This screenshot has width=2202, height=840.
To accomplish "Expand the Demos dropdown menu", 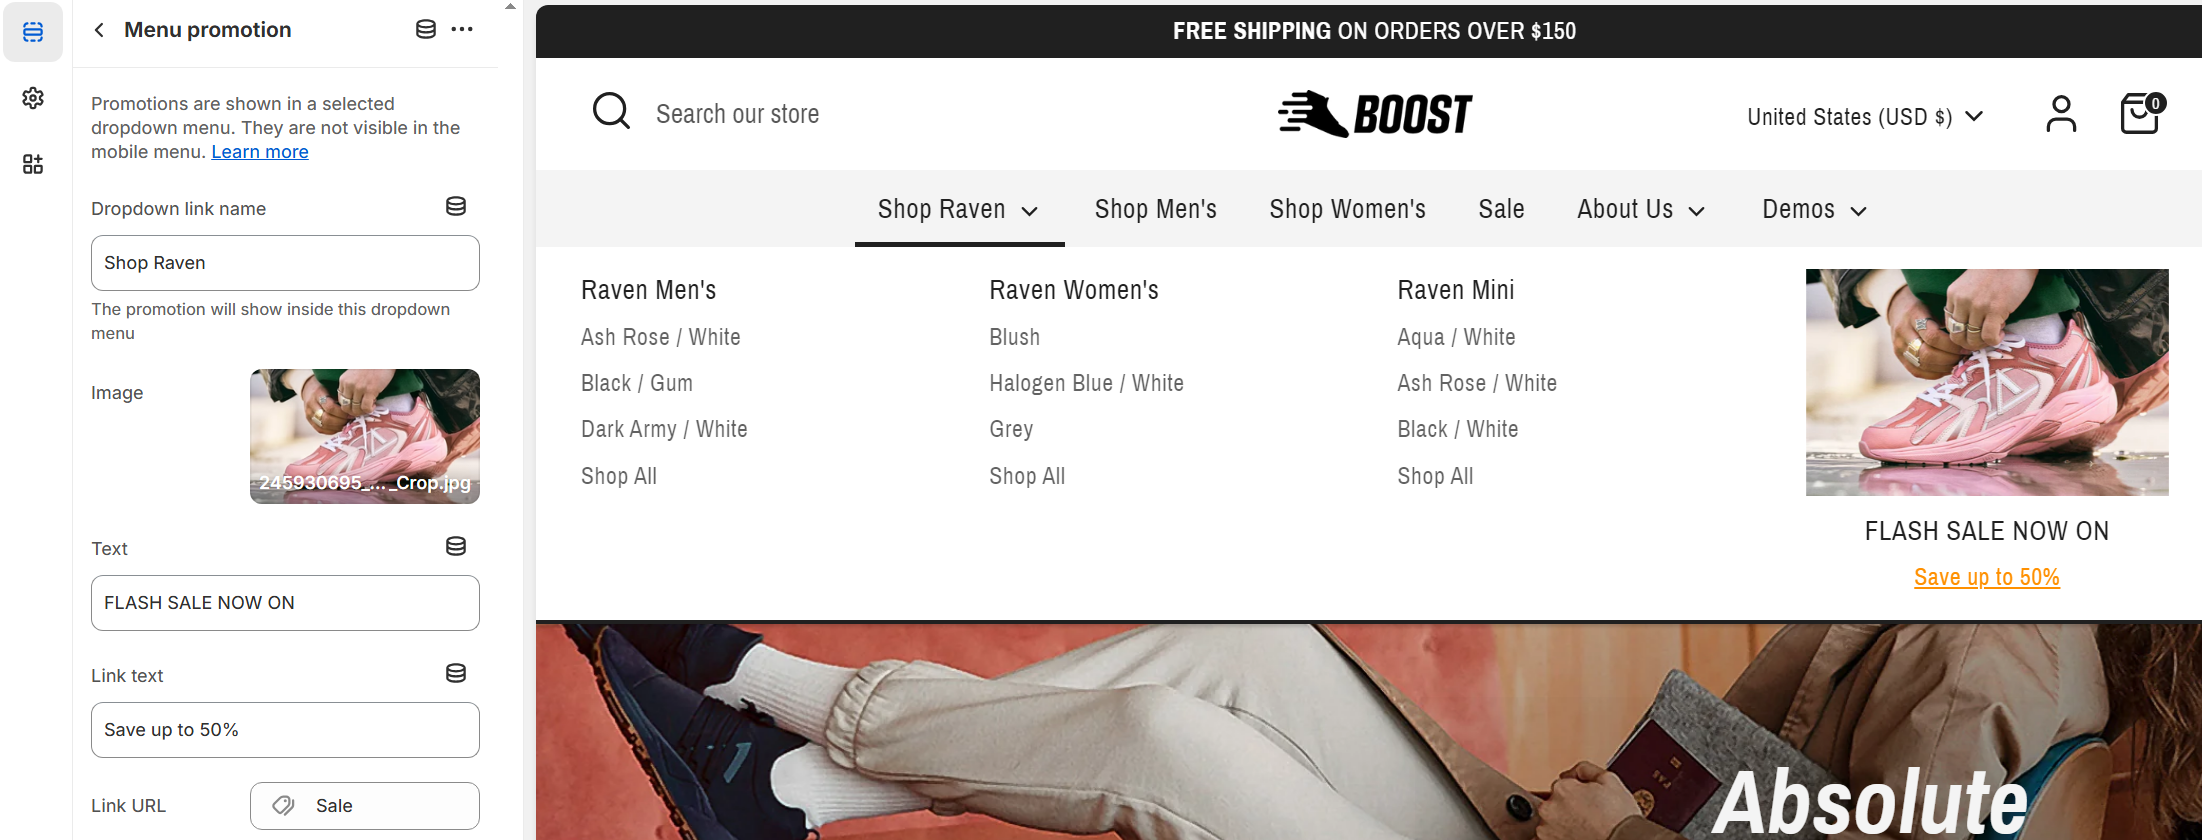I will coord(1815,209).
